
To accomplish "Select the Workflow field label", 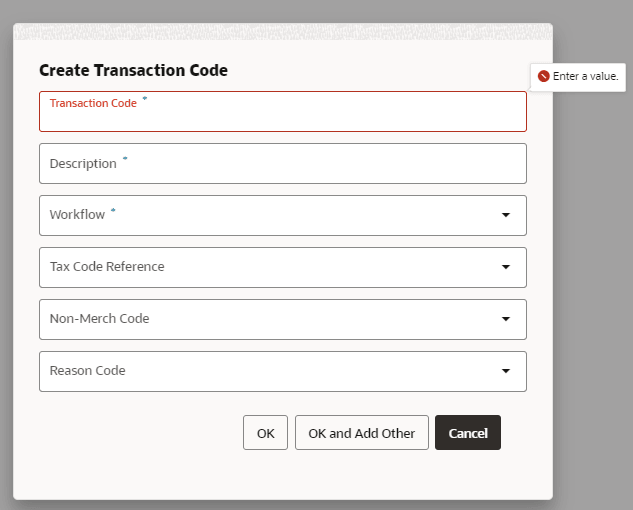I will [77, 214].
